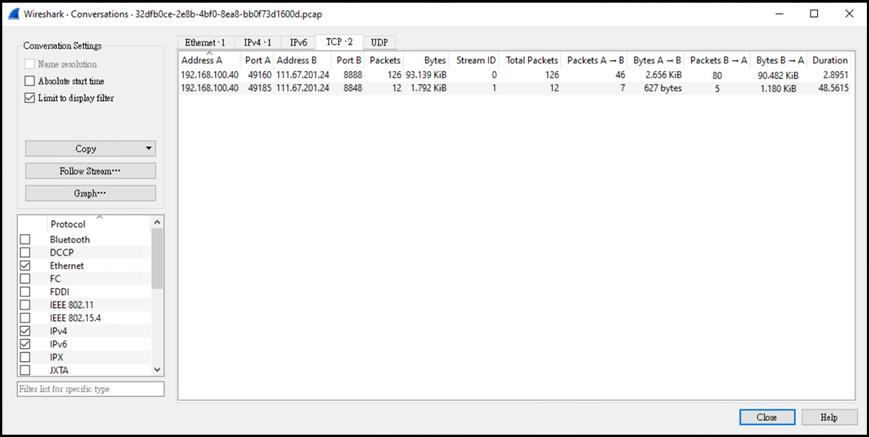
Task: Check the IEEE 802.11 protocol box
Action: [x=25, y=305]
